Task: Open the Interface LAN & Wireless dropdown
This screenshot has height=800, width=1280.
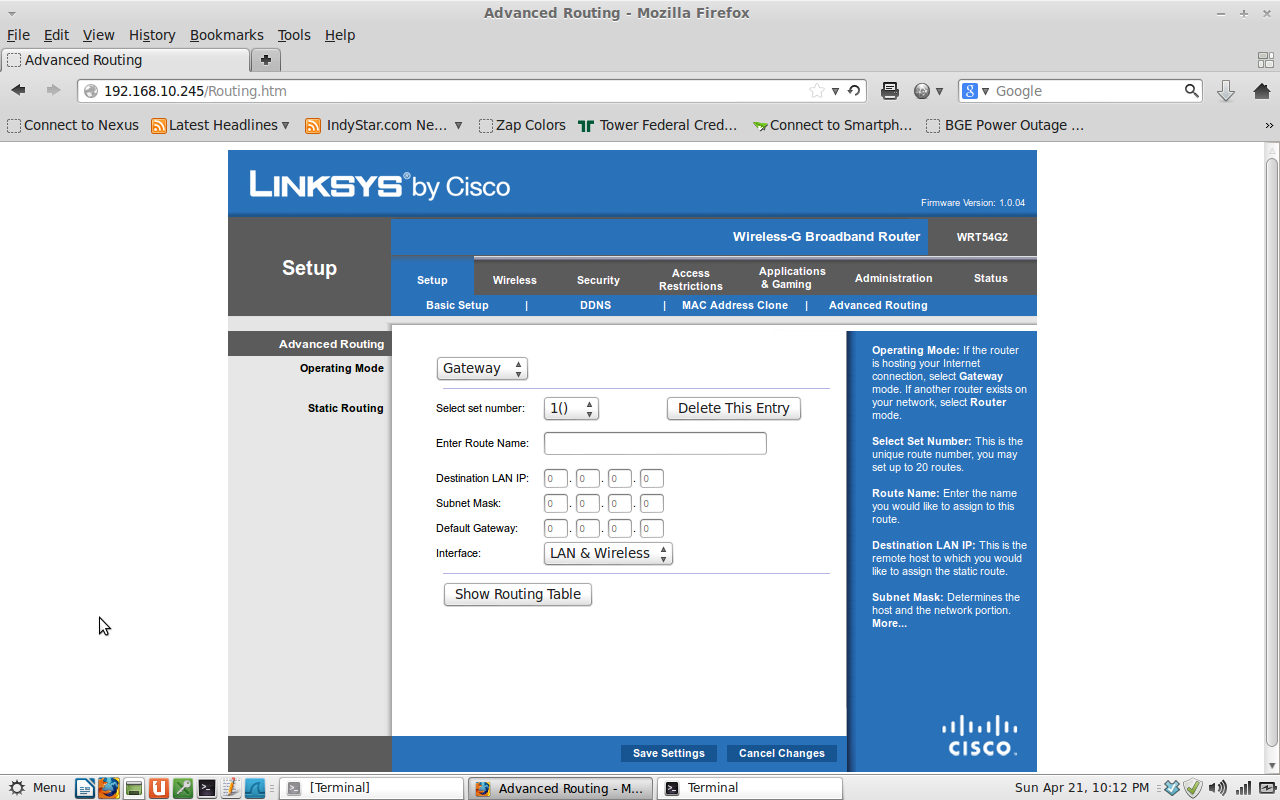Action: click(x=608, y=553)
